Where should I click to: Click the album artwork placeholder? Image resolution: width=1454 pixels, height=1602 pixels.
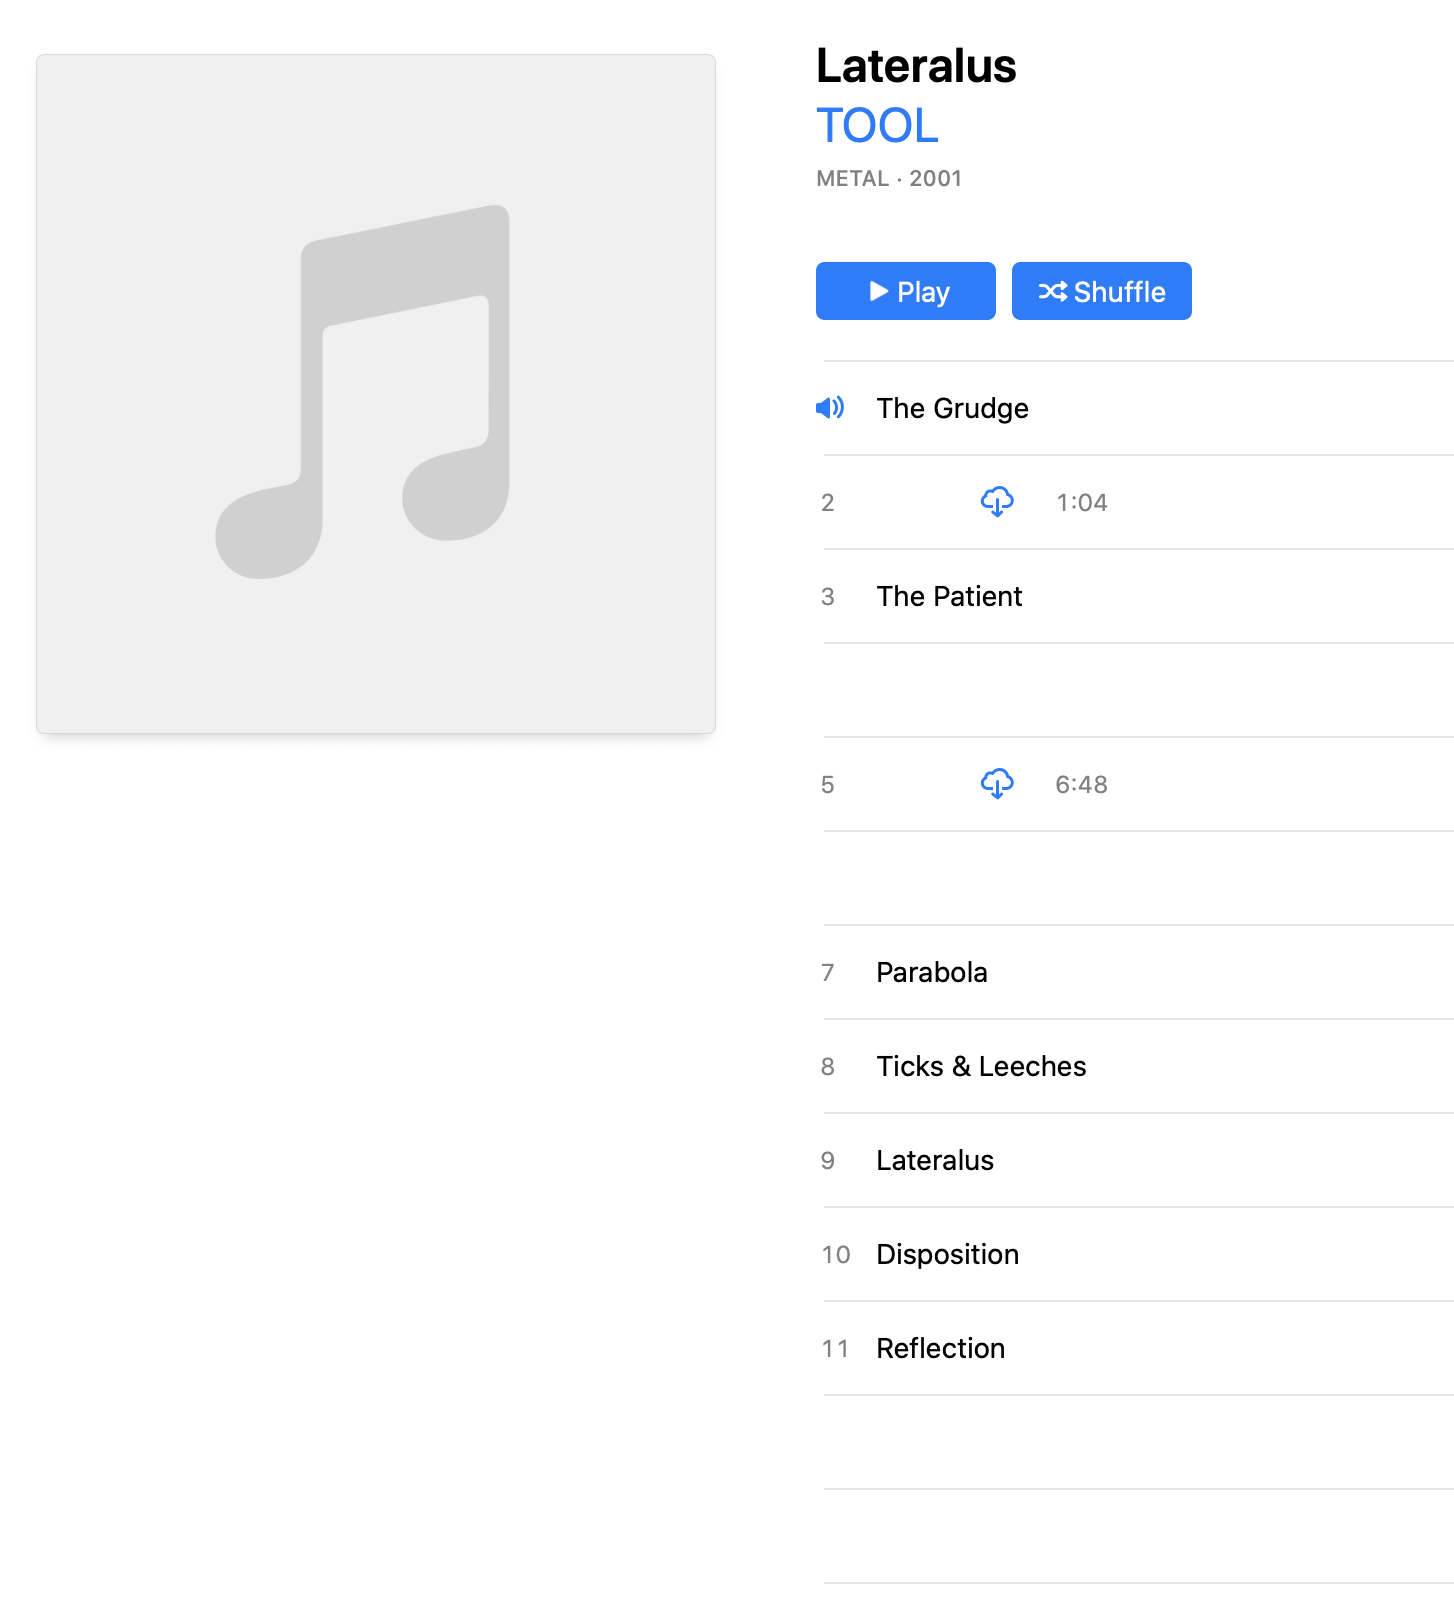click(376, 394)
